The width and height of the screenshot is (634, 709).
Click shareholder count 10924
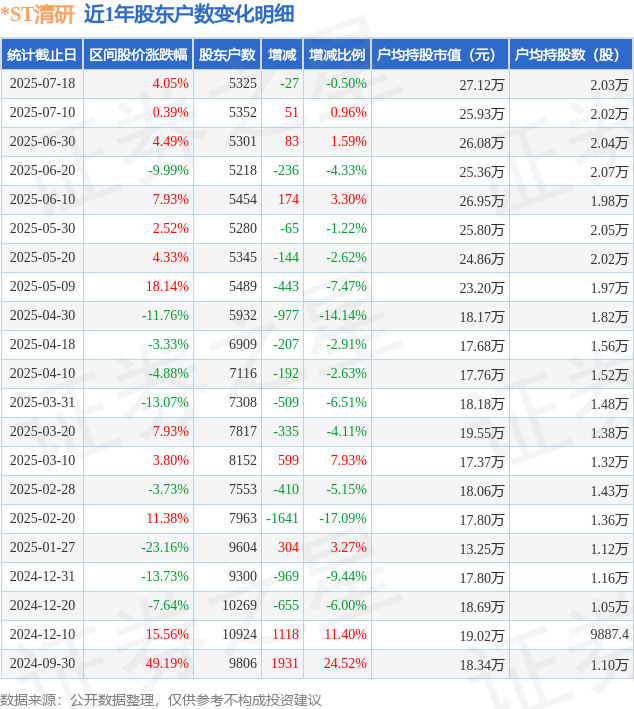tap(240, 634)
